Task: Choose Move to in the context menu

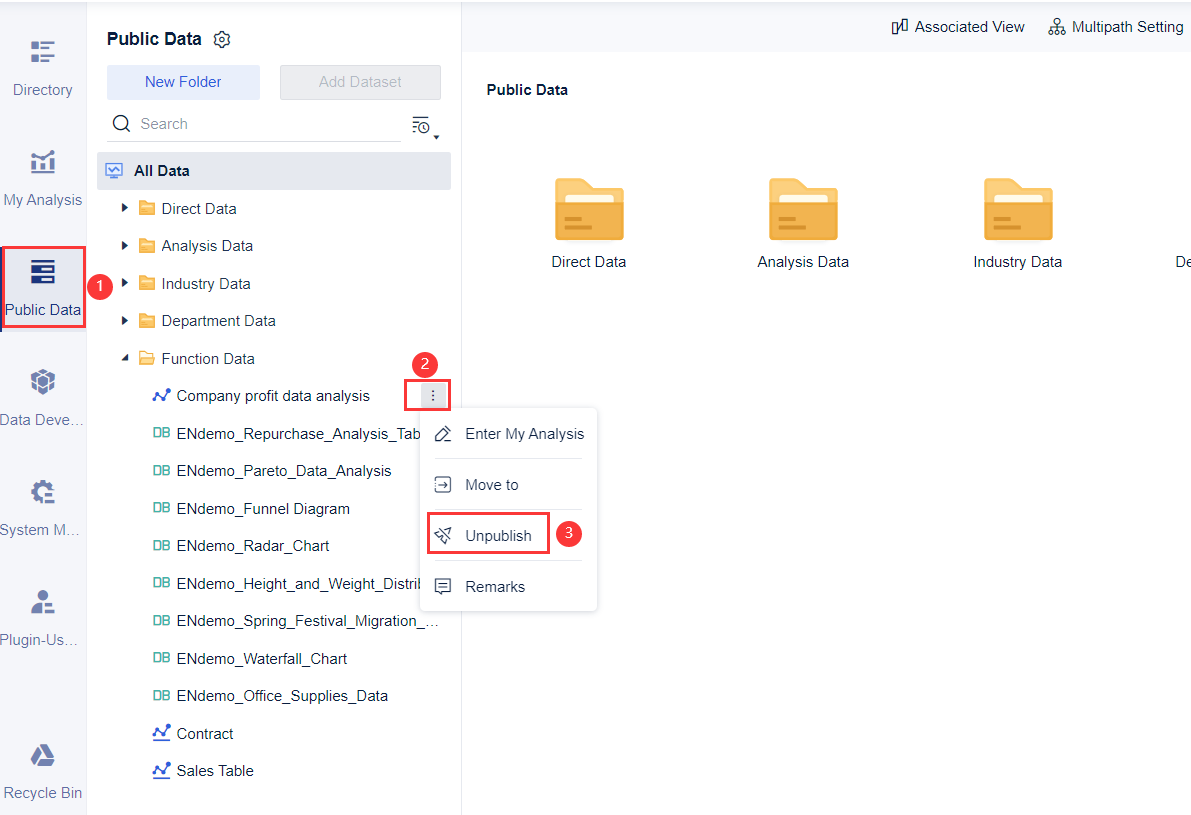Action: pyautogui.click(x=490, y=484)
